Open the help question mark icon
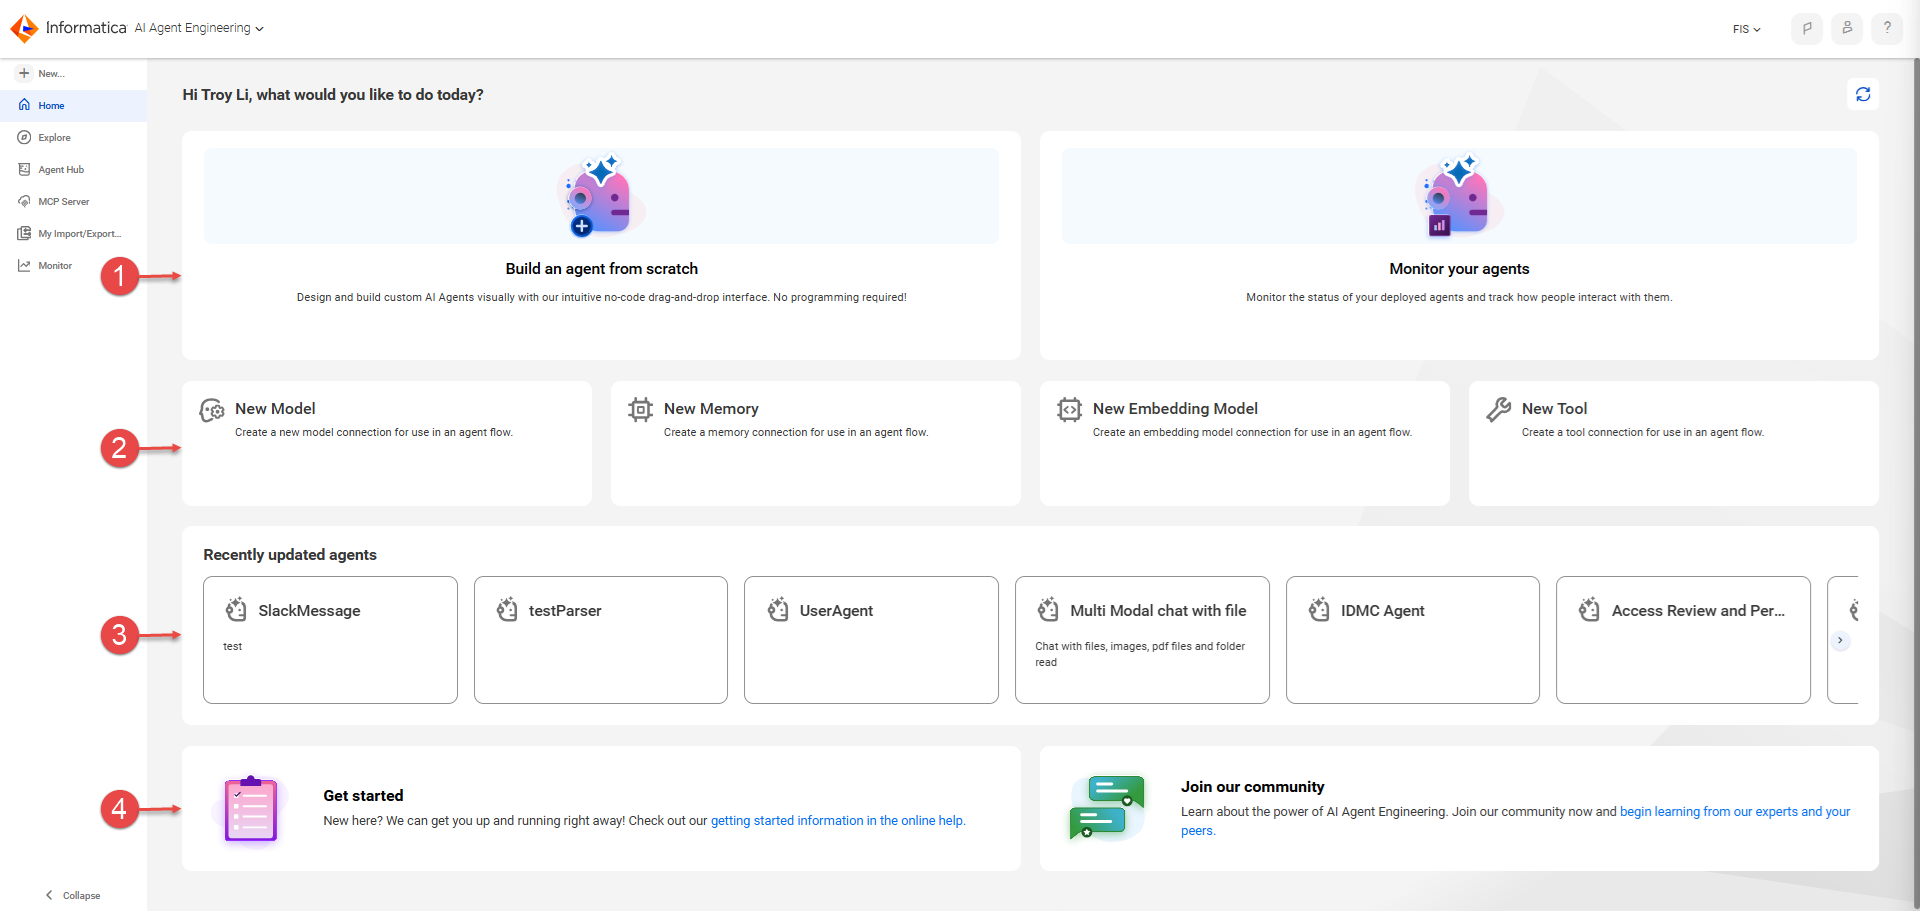The height and width of the screenshot is (911, 1920). (x=1887, y=28)
